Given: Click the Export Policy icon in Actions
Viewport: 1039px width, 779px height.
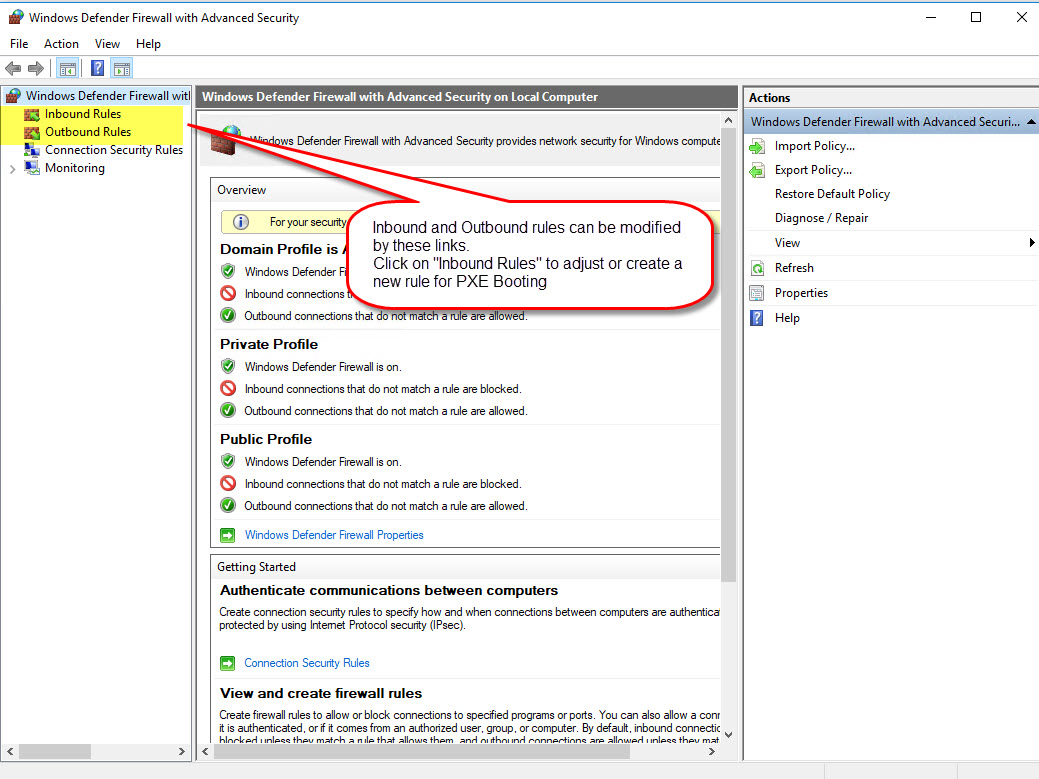Looking at the screenshot, I should (757, 170).
